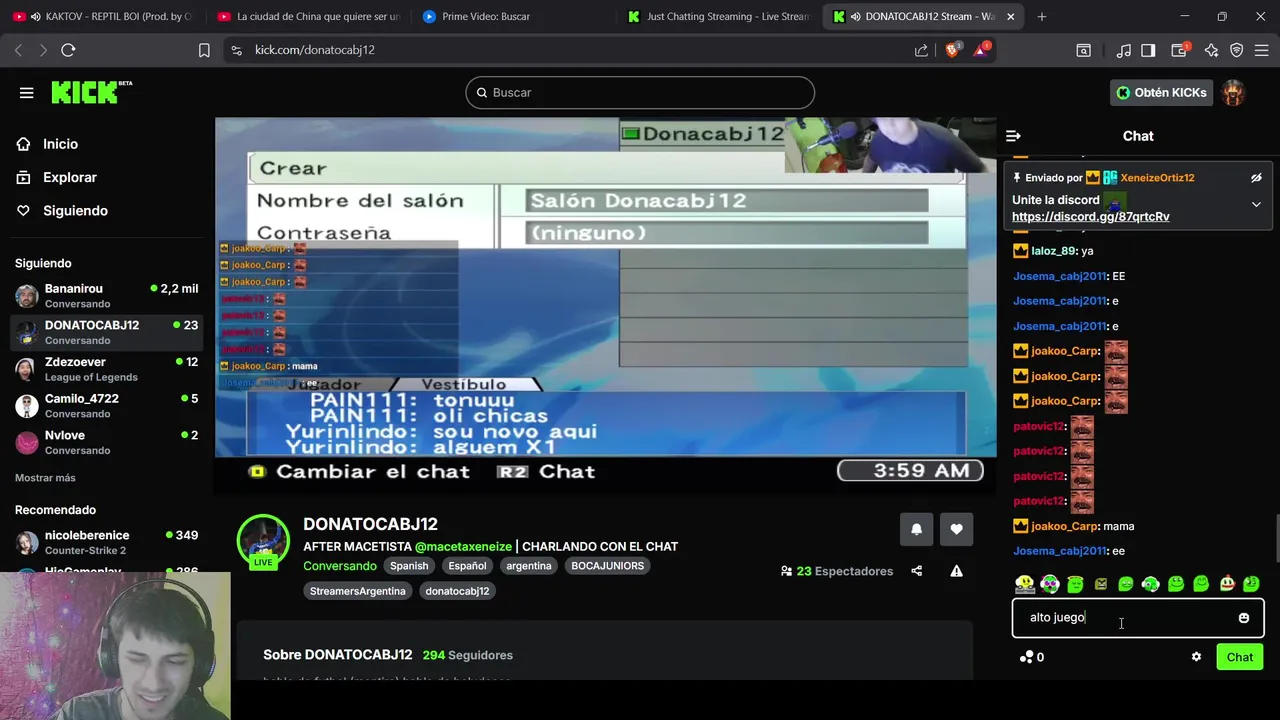1280x720 pixels.
Task: Reload the page in browser toolbar
Action: pyautogui.click(x=68, y=50)
